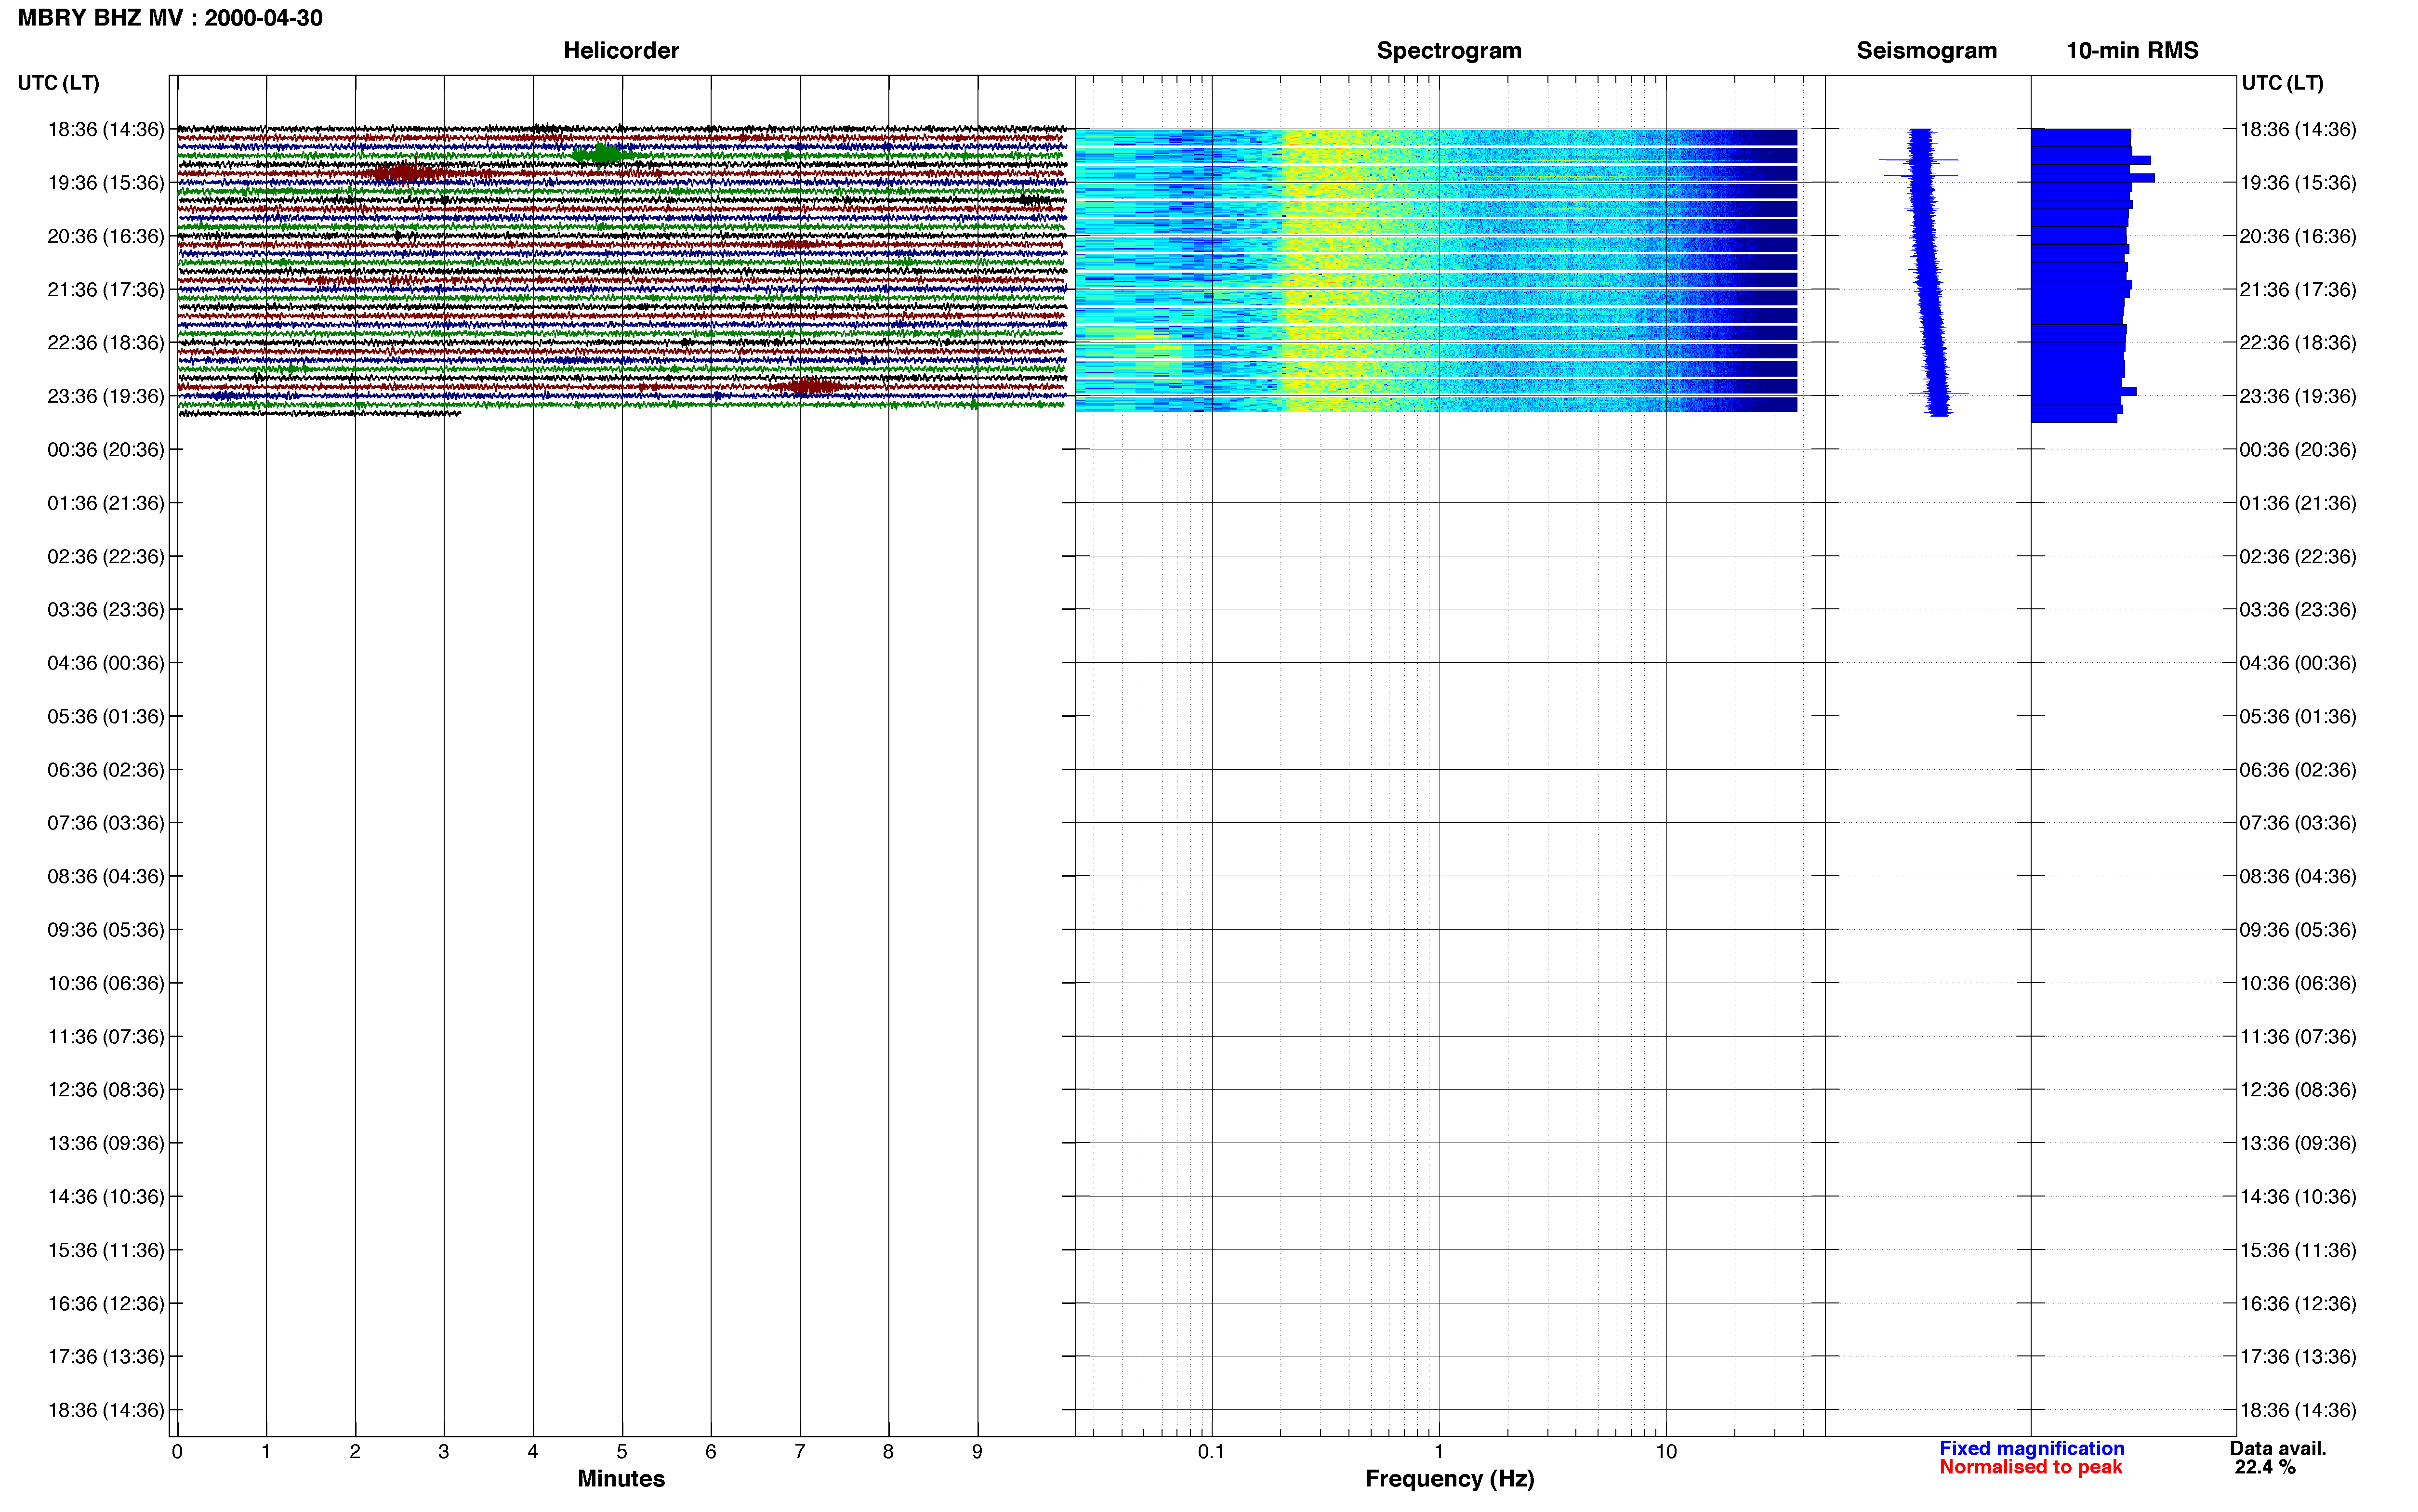Click the 19:36 (15:36) left time label
This screenshot has width=2418, height=1512.
105,183
